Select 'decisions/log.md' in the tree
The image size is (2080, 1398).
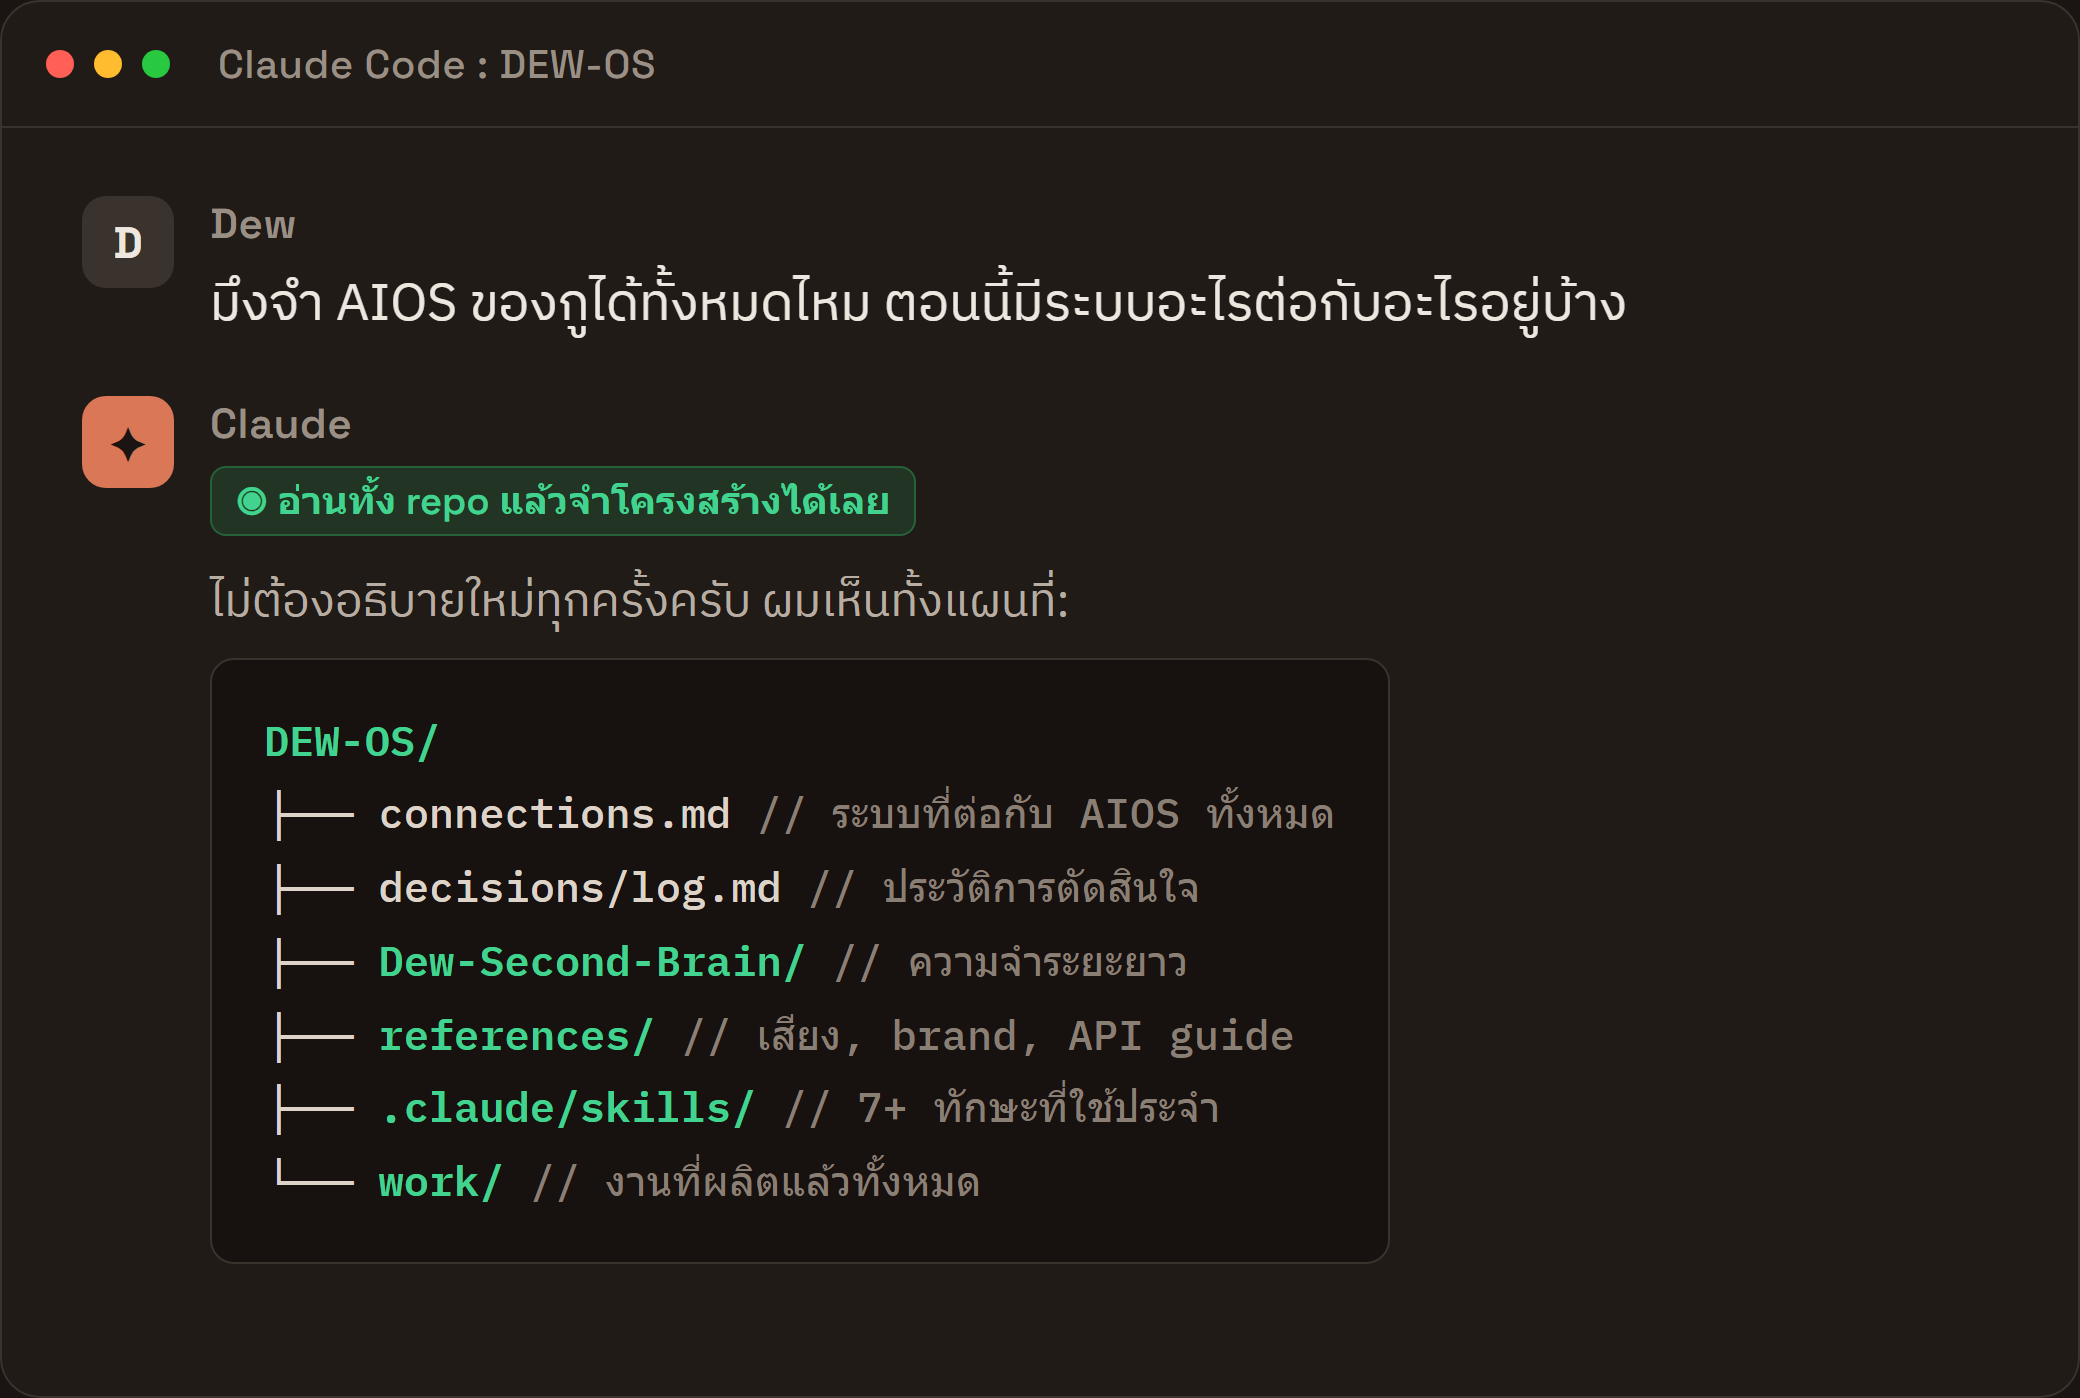(580, 888)
